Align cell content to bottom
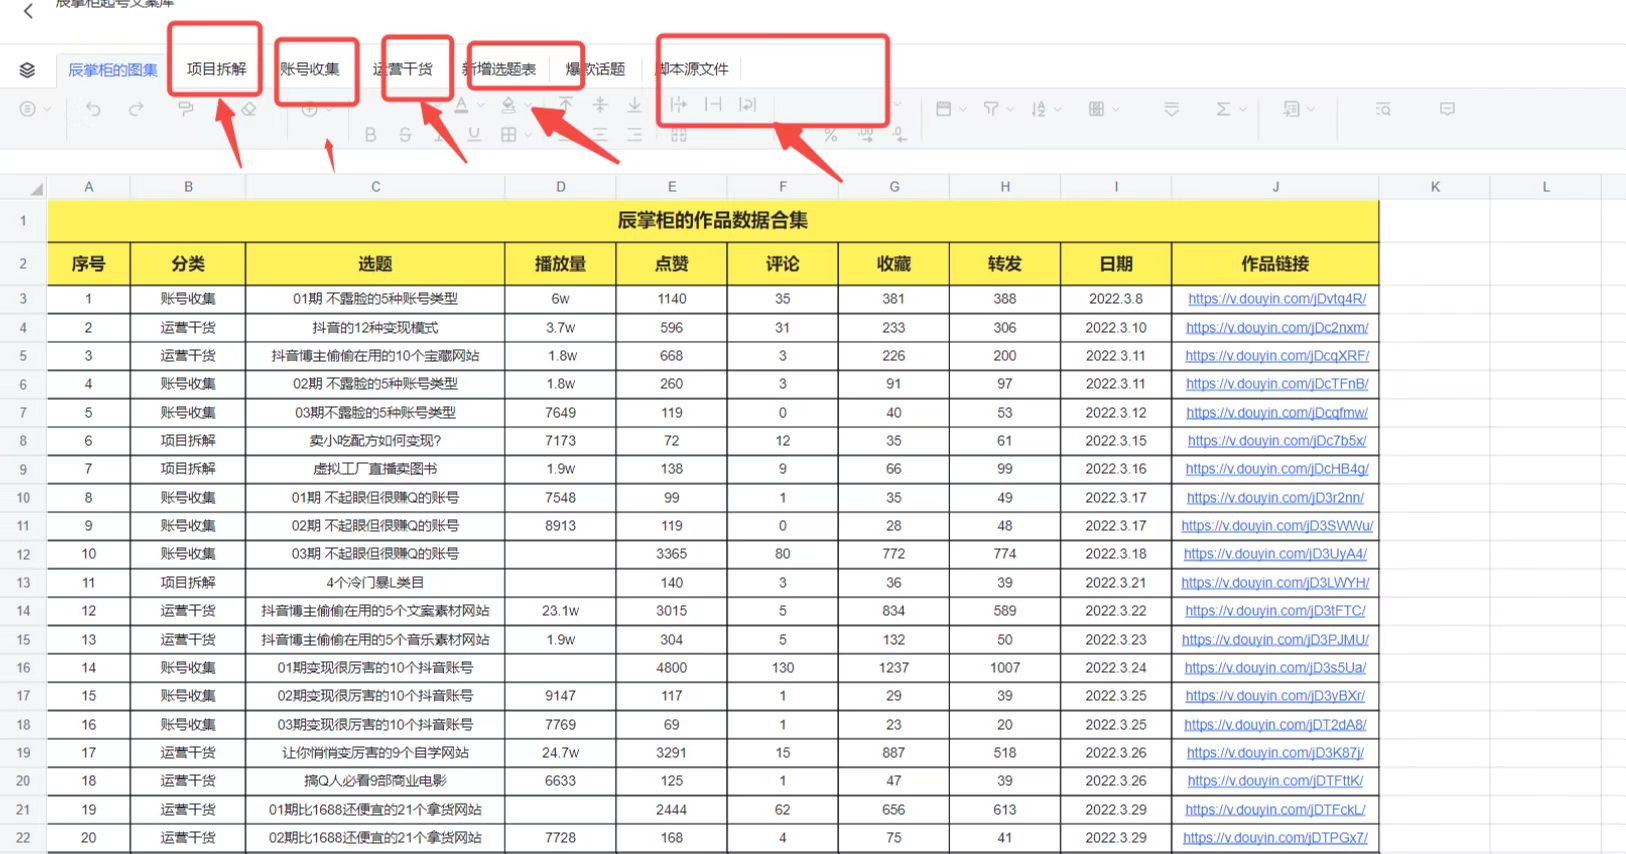1626x854 pixels. (x=634, y=104)
